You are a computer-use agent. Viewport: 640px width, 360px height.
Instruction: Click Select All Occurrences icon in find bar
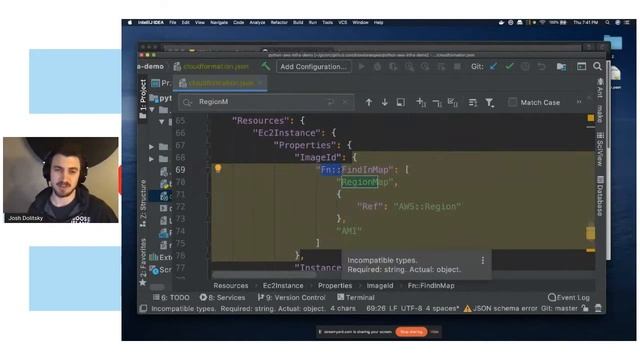pyautogui.click(x=452, y=102)
